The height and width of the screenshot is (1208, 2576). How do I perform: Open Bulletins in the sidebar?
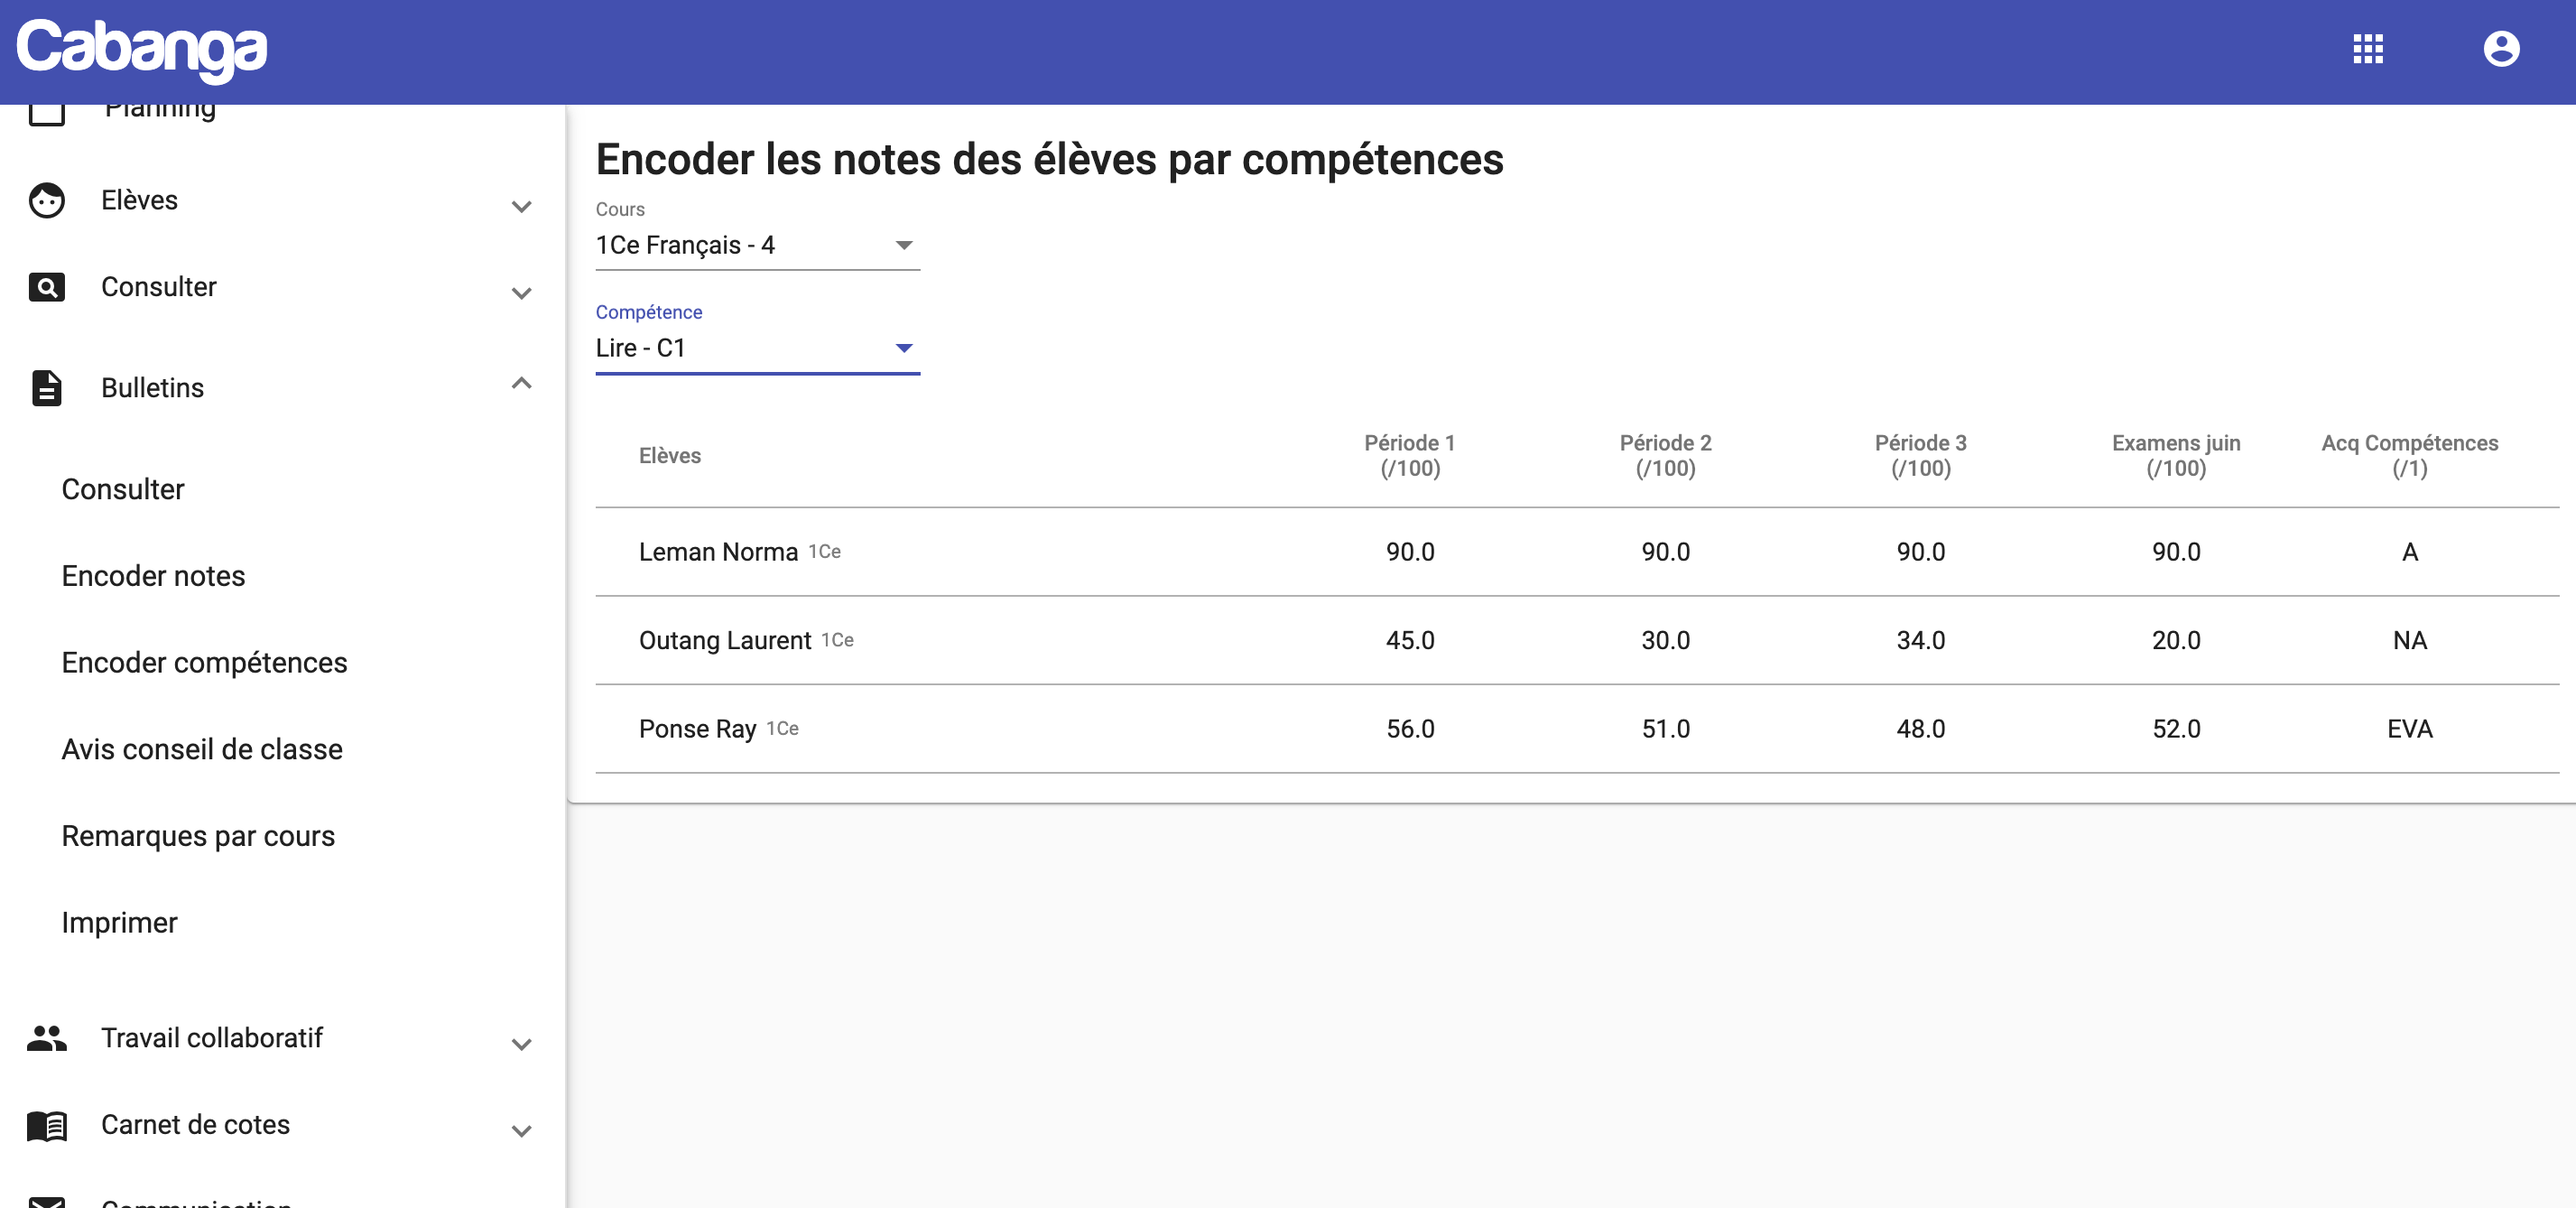point(152,388)
